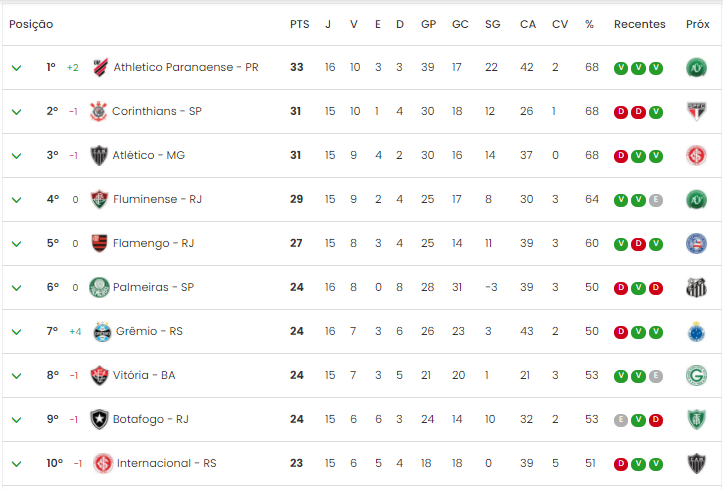The height and width of the screenshot is (489, 723).
Task: Expand the Vitória row chevron
Action: tap(17, 376)
